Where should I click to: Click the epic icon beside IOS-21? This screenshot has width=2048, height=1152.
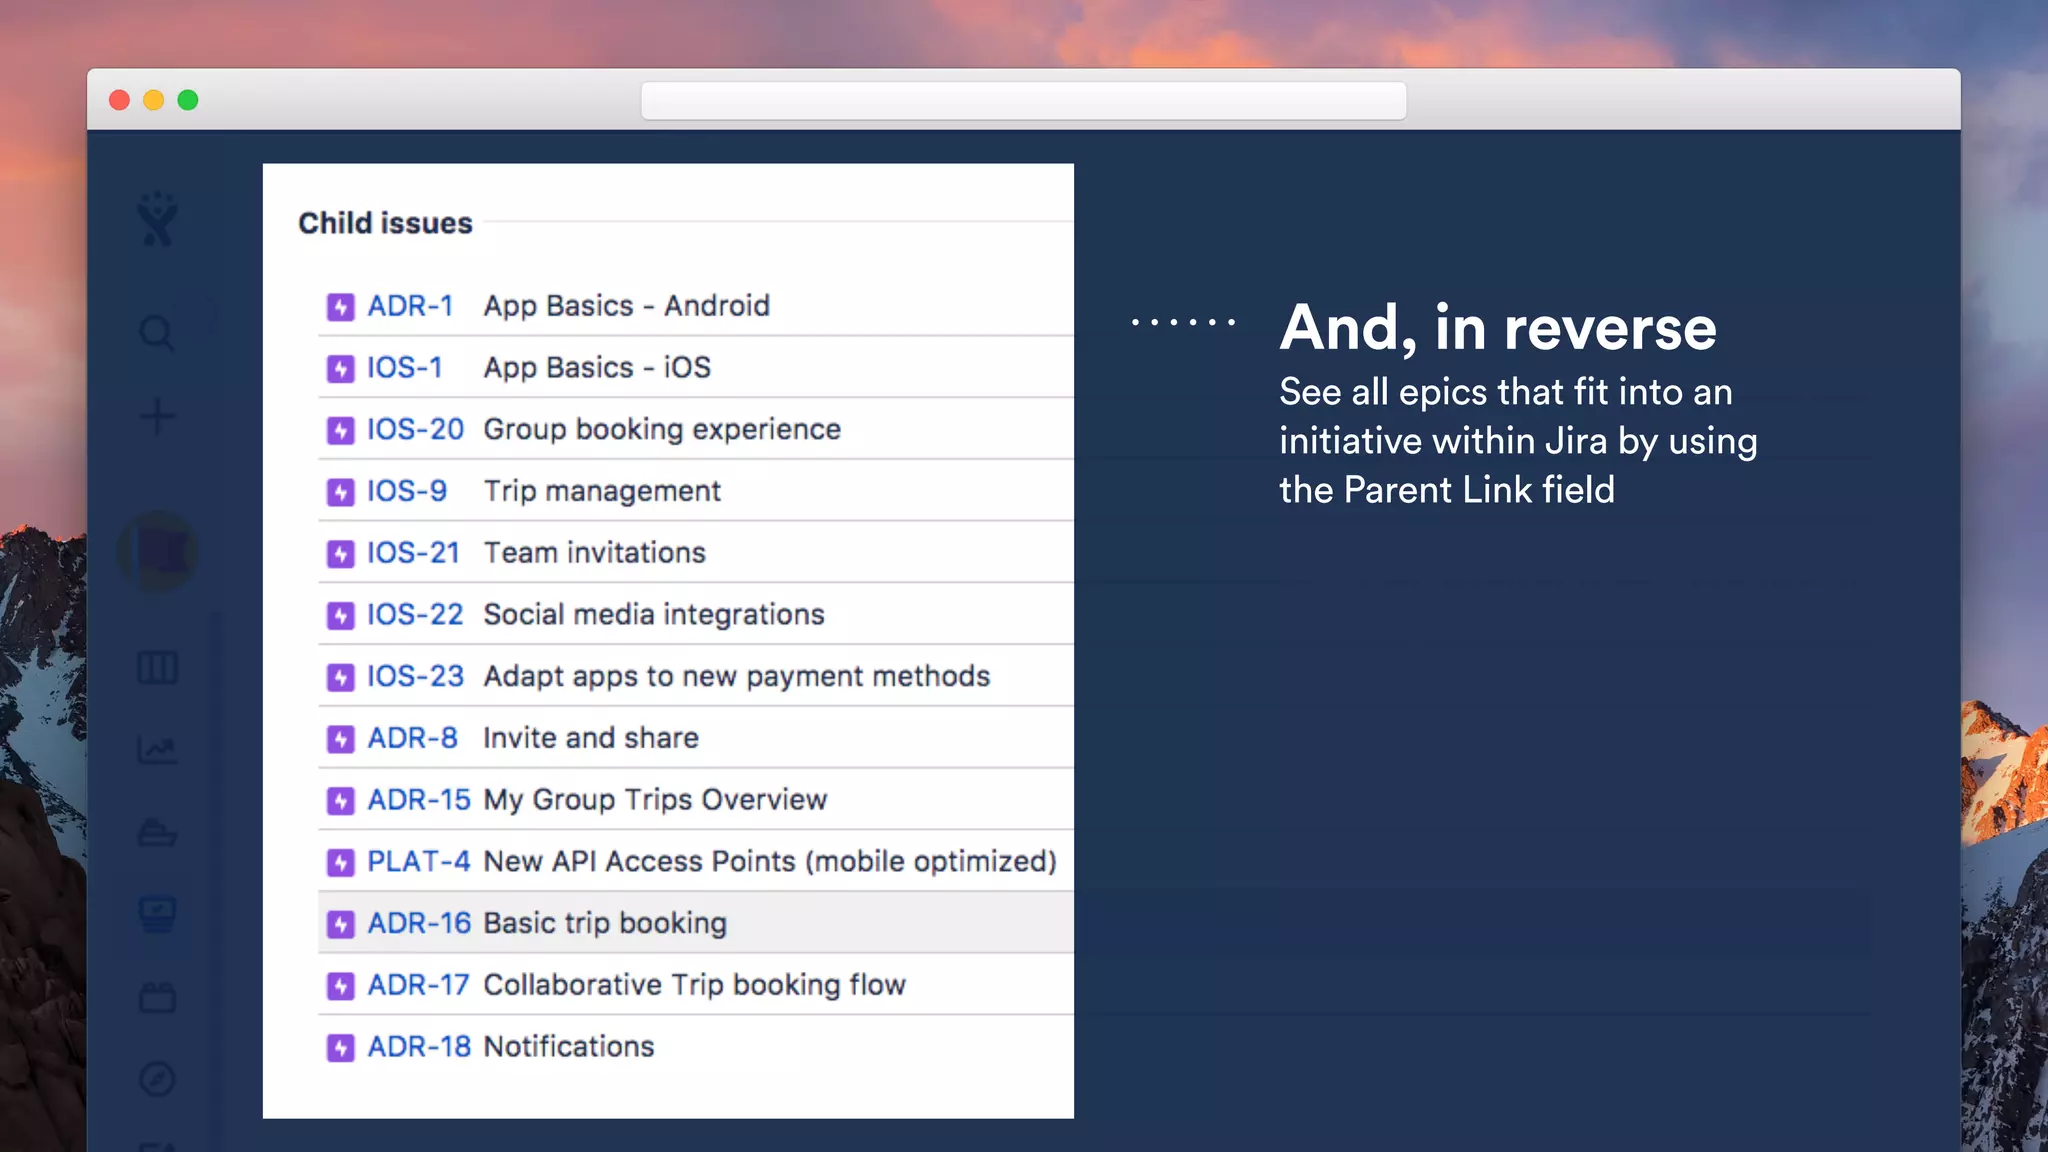341,554
